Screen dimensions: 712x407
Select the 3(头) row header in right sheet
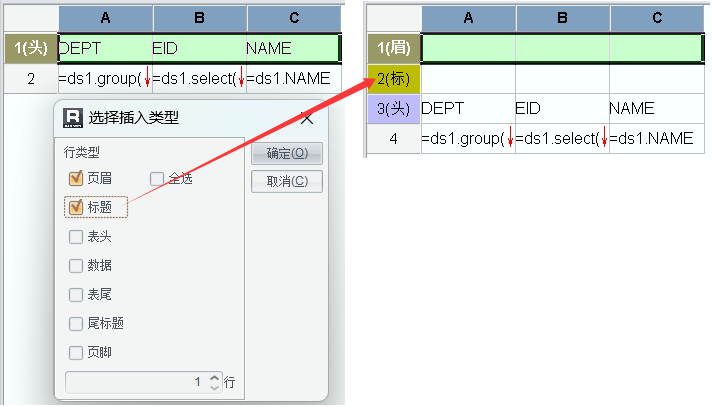(x=394, y=108)
